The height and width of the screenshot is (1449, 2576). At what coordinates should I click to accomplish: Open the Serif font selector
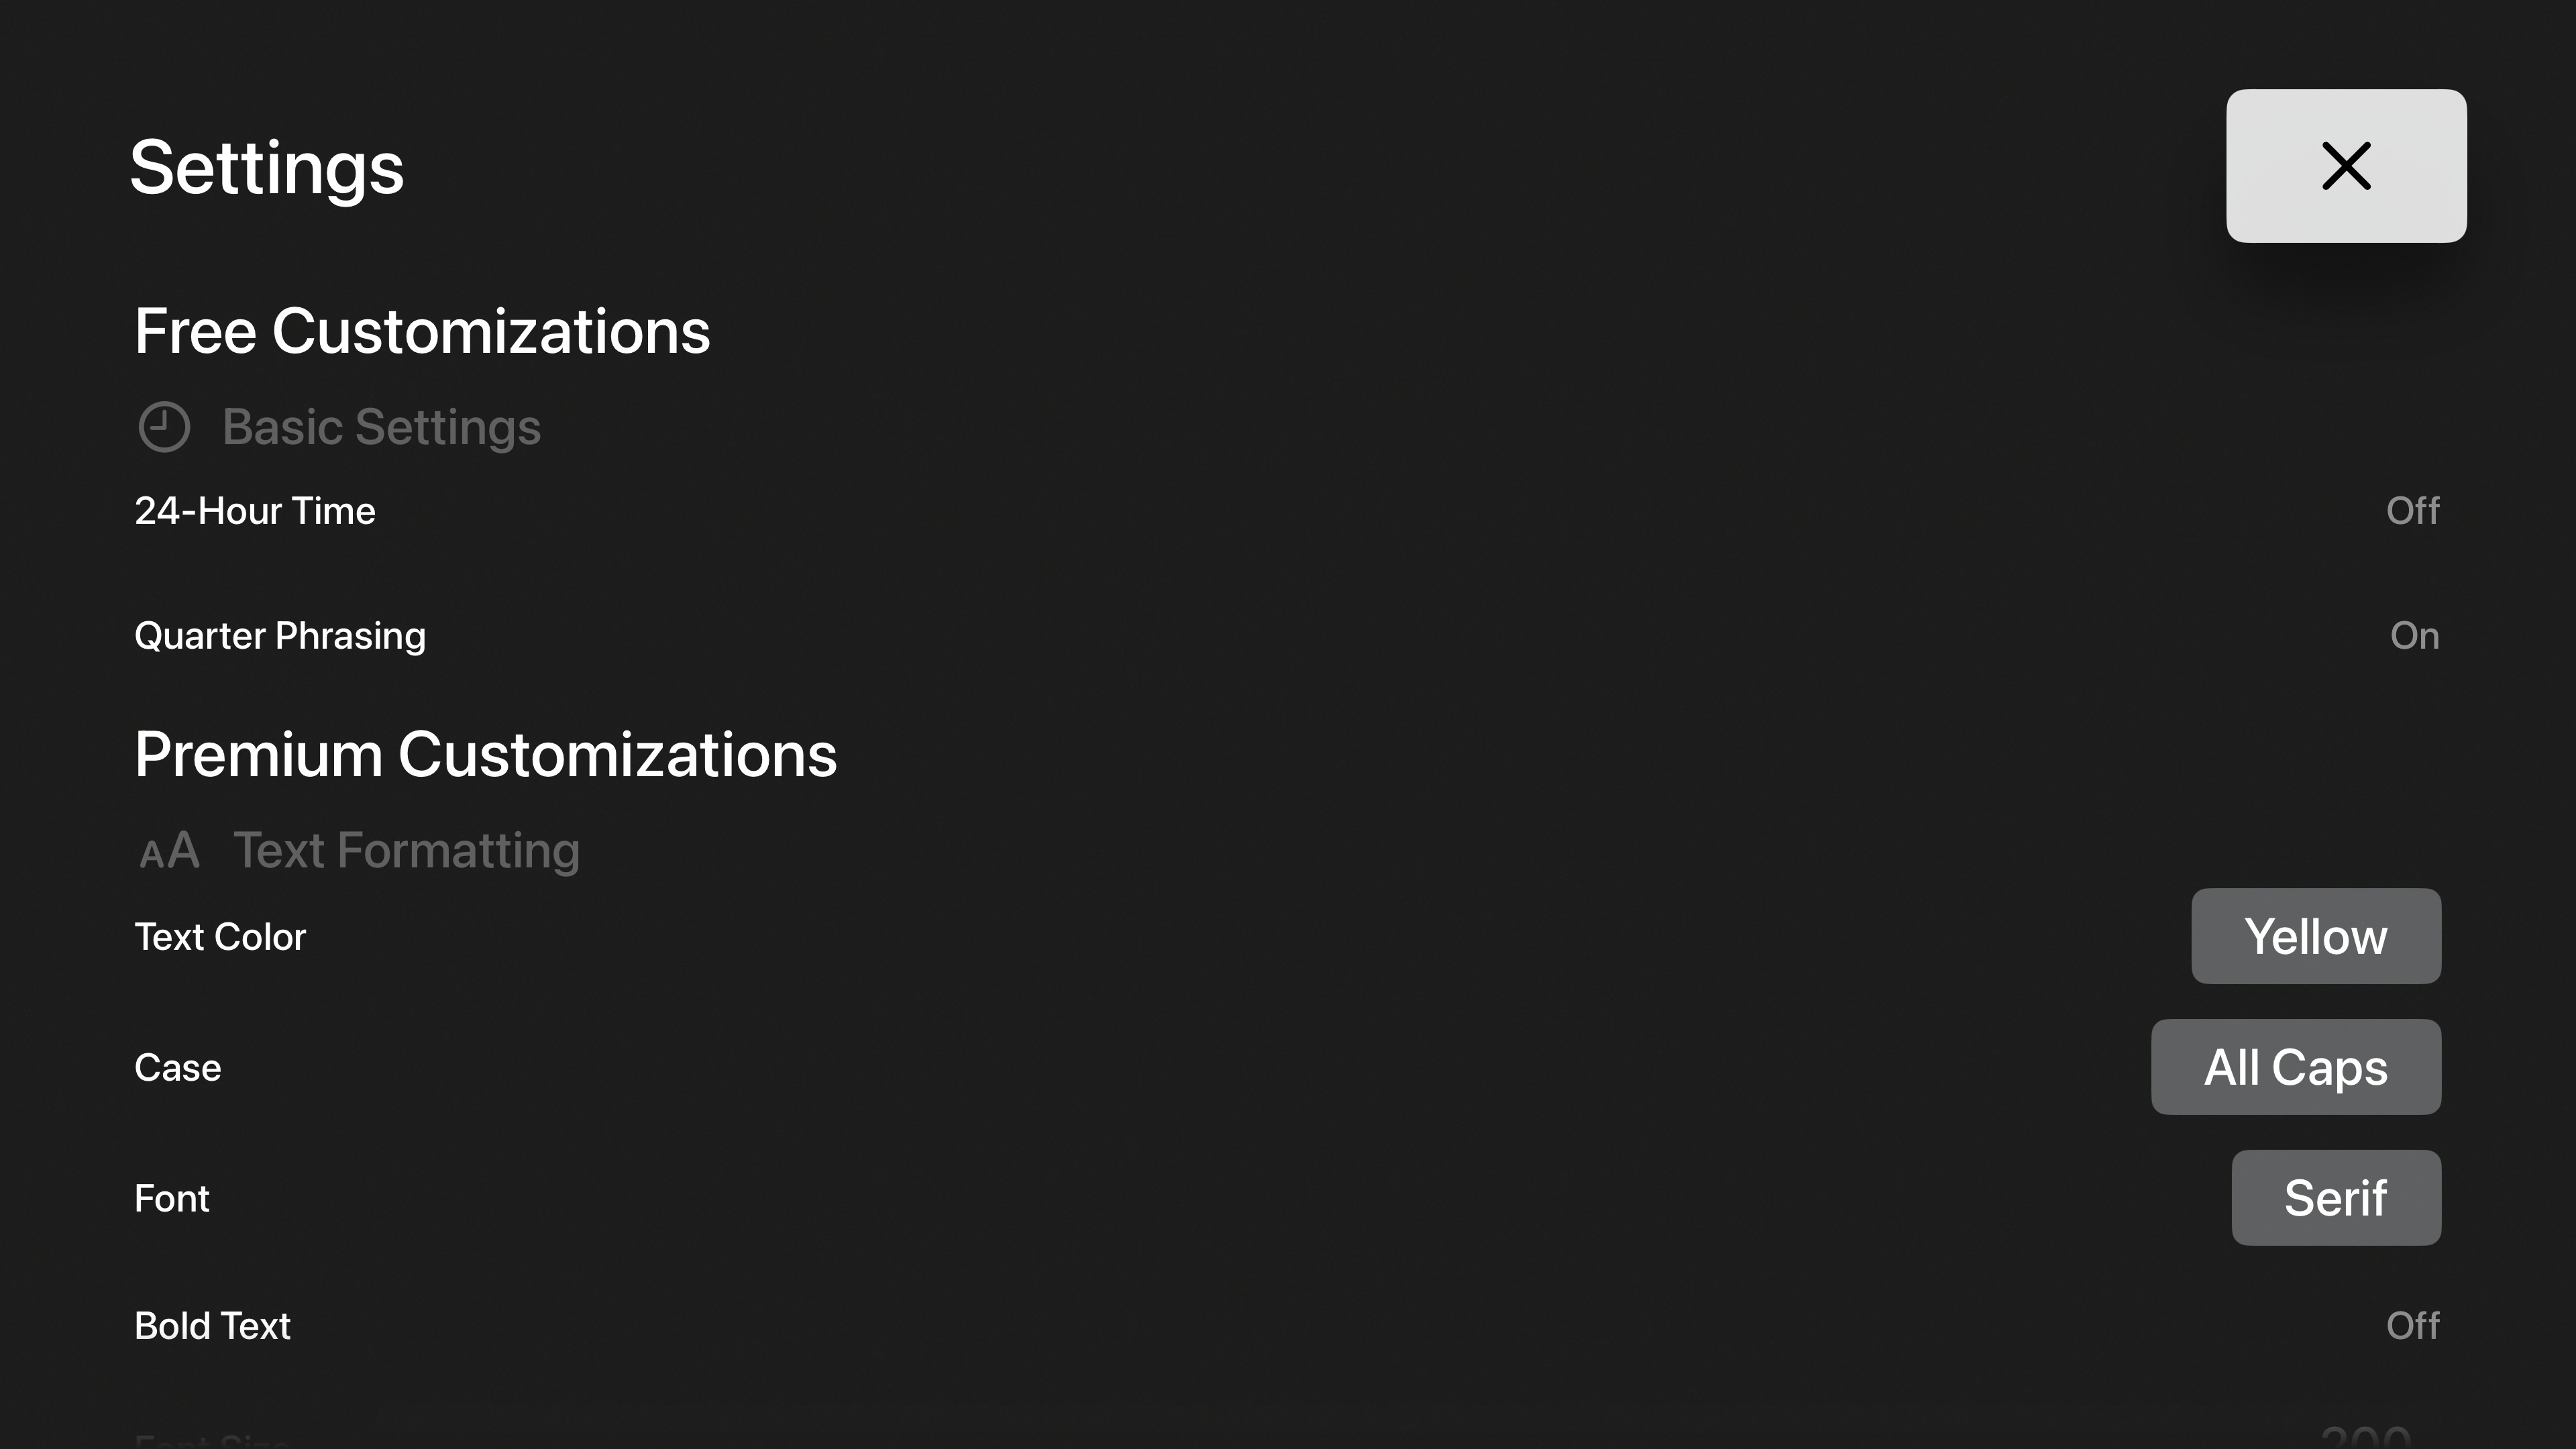[2335, 1198]
